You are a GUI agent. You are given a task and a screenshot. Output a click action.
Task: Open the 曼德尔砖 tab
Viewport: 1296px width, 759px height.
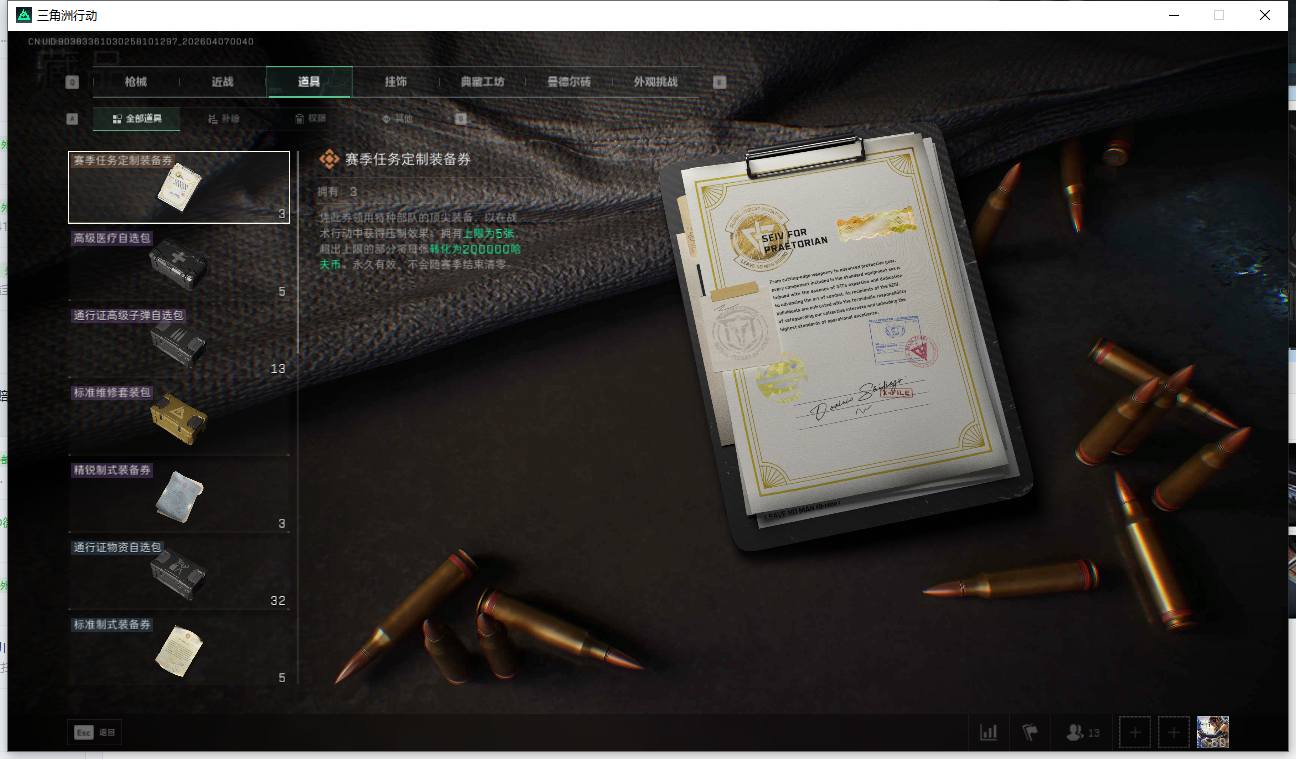coord(569,82)
